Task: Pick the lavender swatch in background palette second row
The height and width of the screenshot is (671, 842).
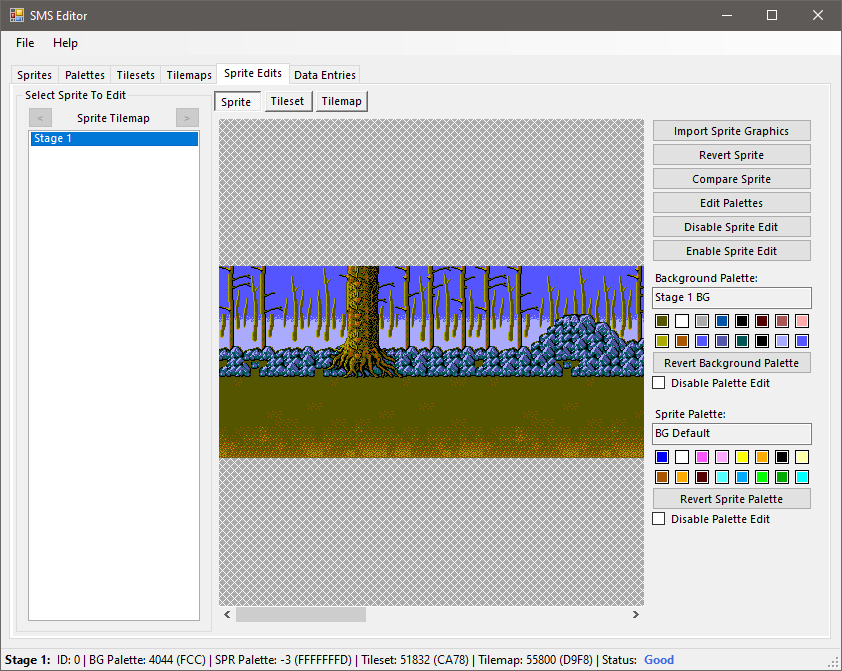Action: click(x=782, y=341)
